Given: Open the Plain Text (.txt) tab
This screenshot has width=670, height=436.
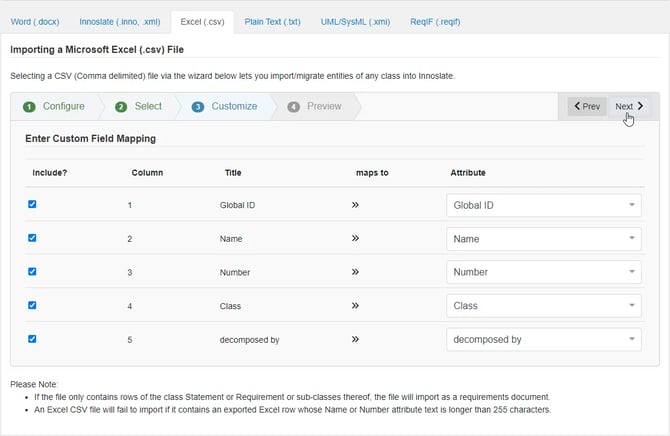Looking at the screenshot, I should coord(273,22).
